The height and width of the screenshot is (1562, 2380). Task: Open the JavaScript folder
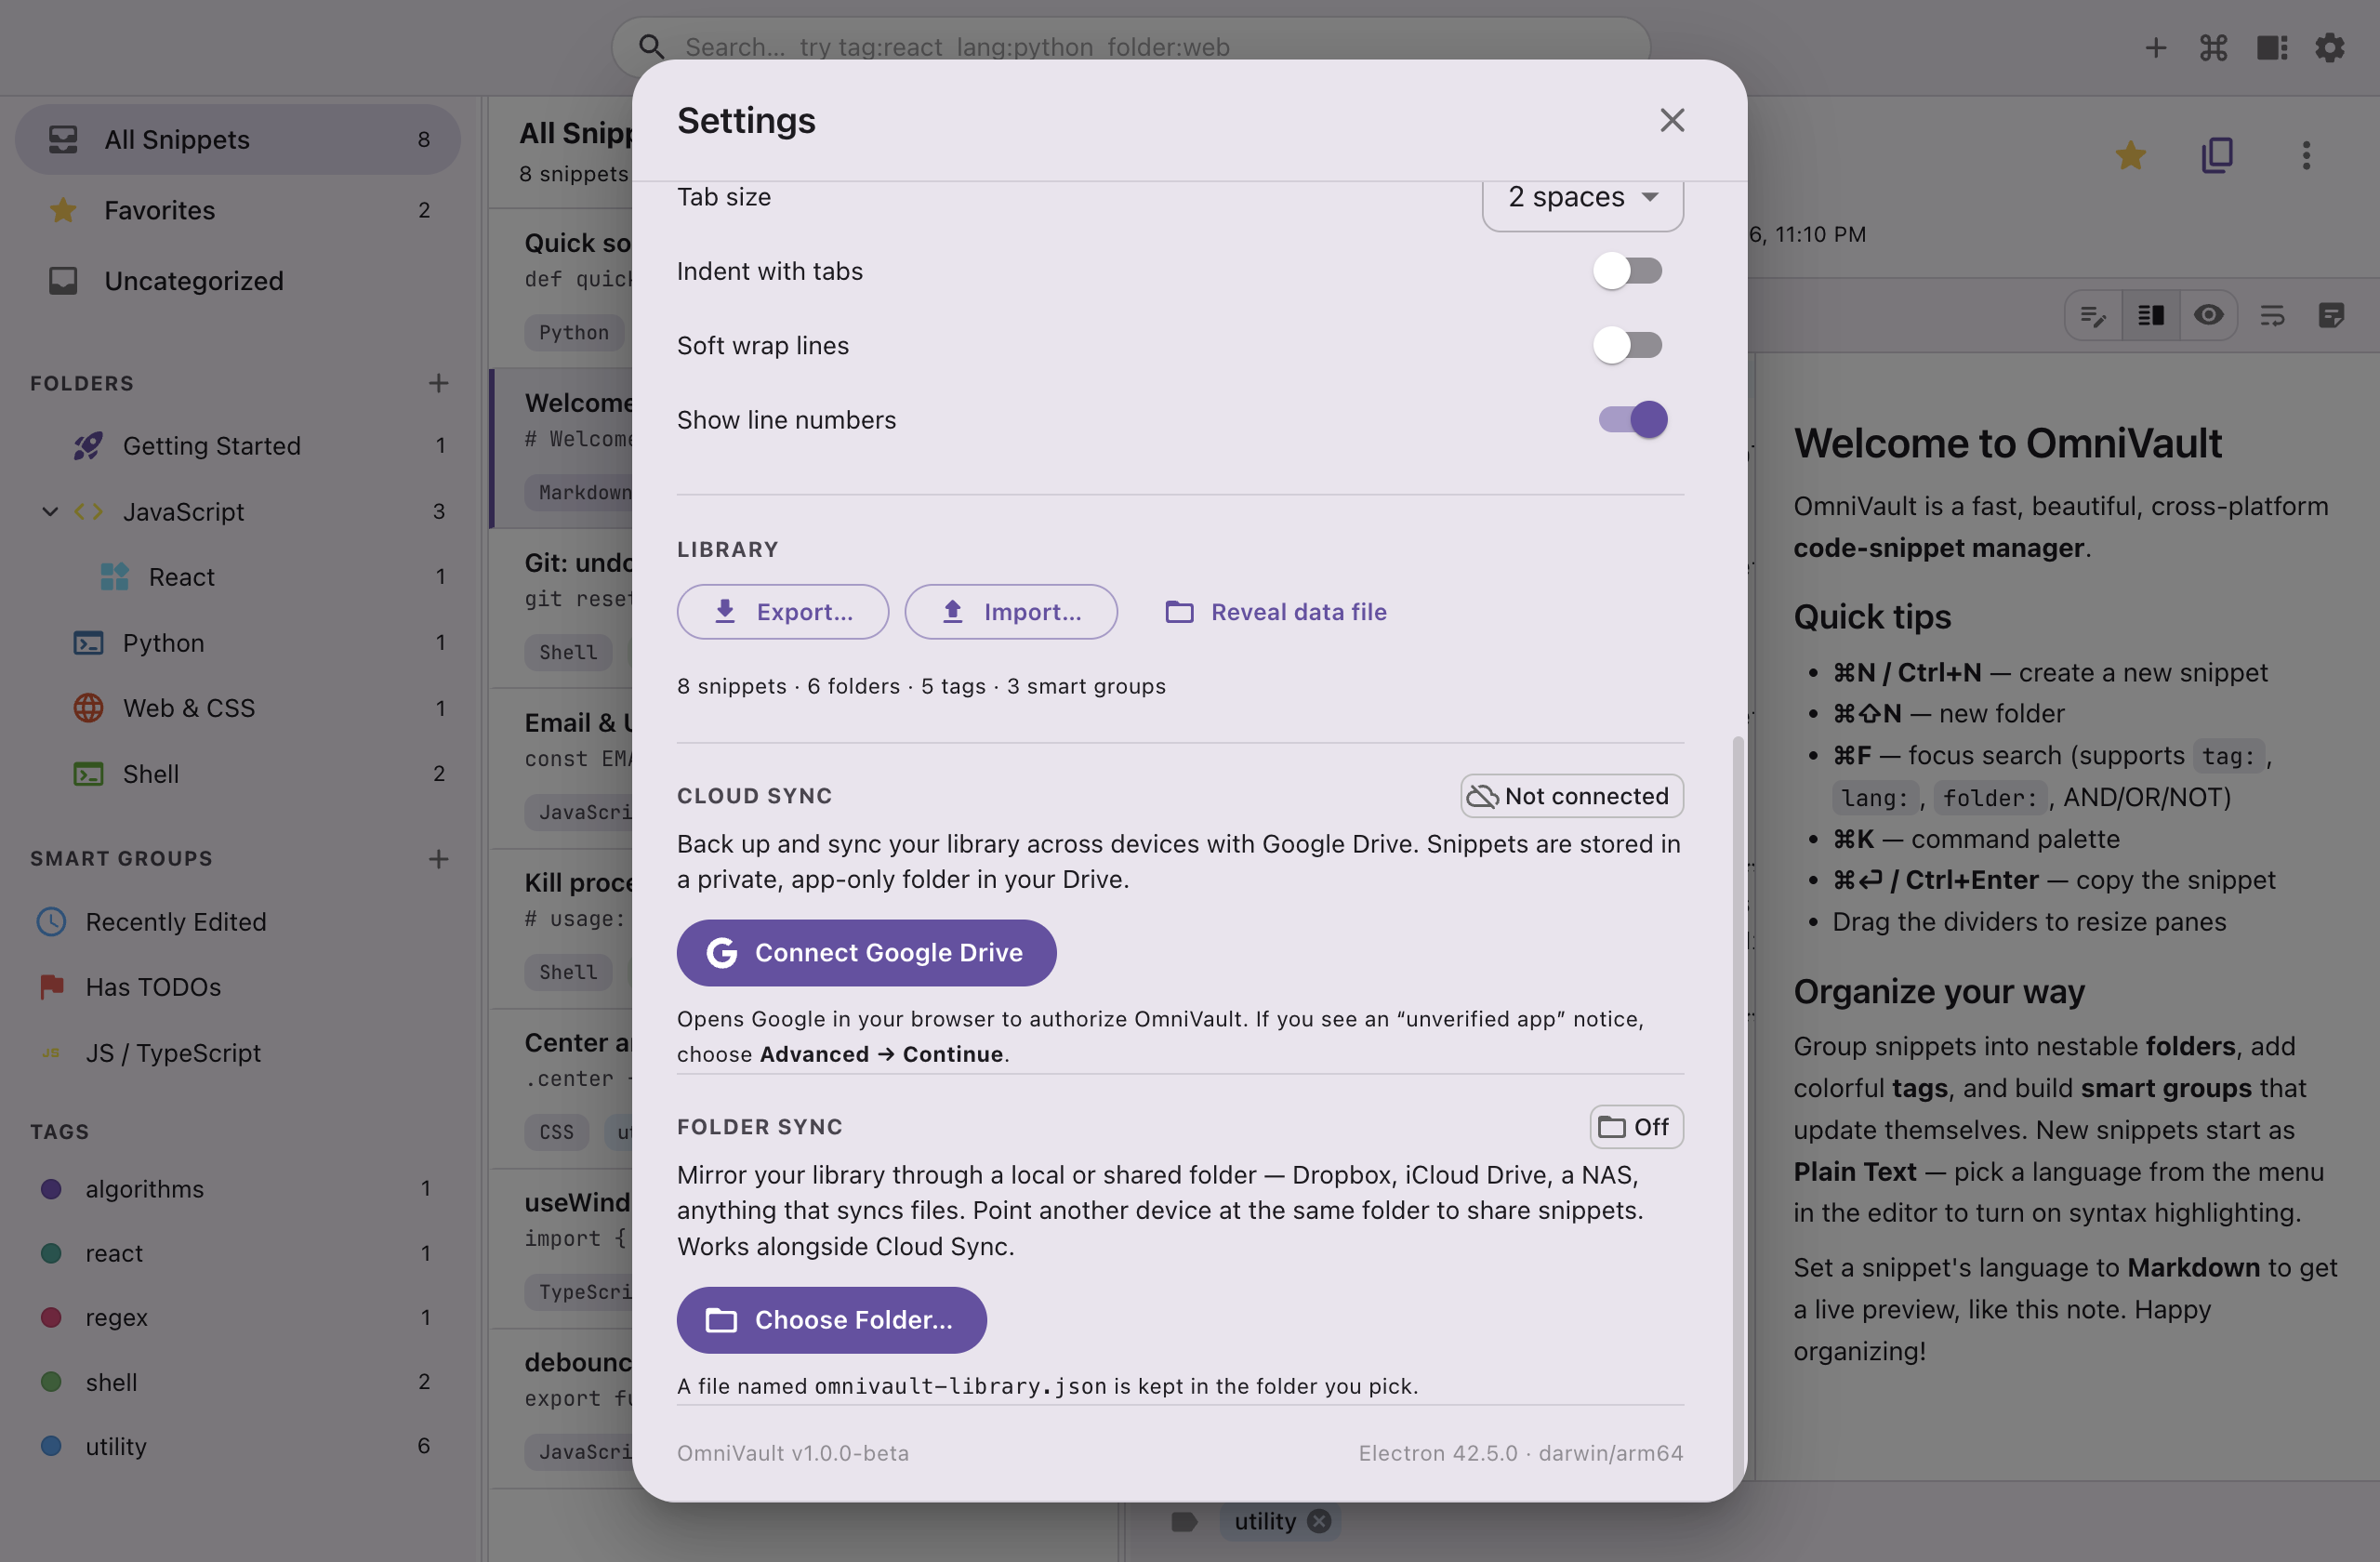point(237,512)
